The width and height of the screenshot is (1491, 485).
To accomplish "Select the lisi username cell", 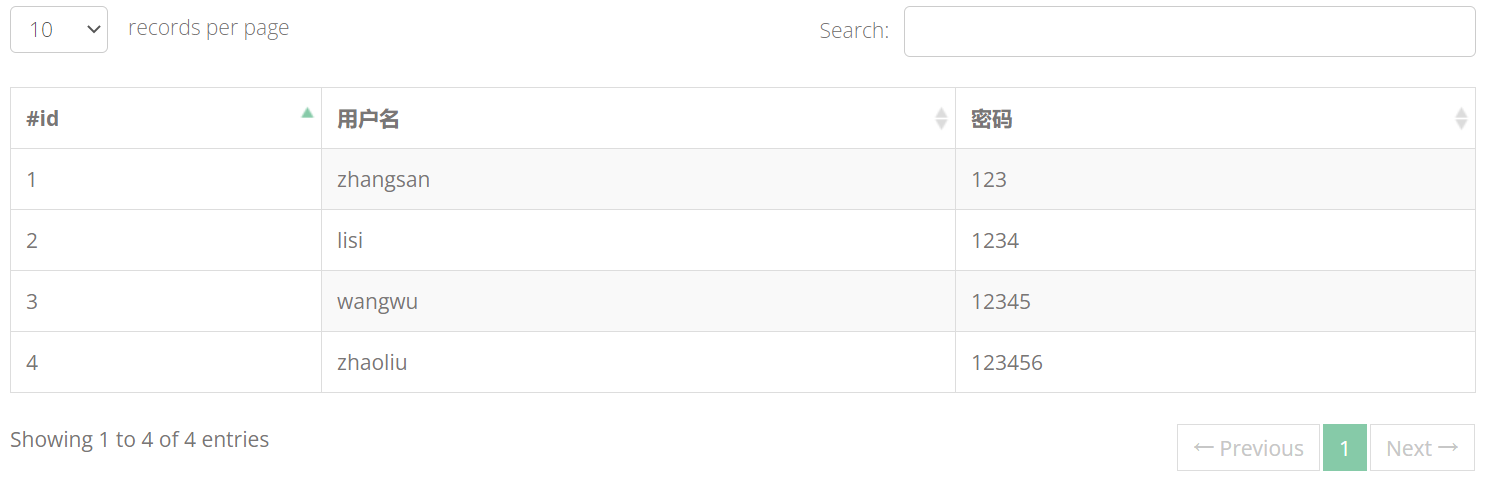I will coord(638,241).
